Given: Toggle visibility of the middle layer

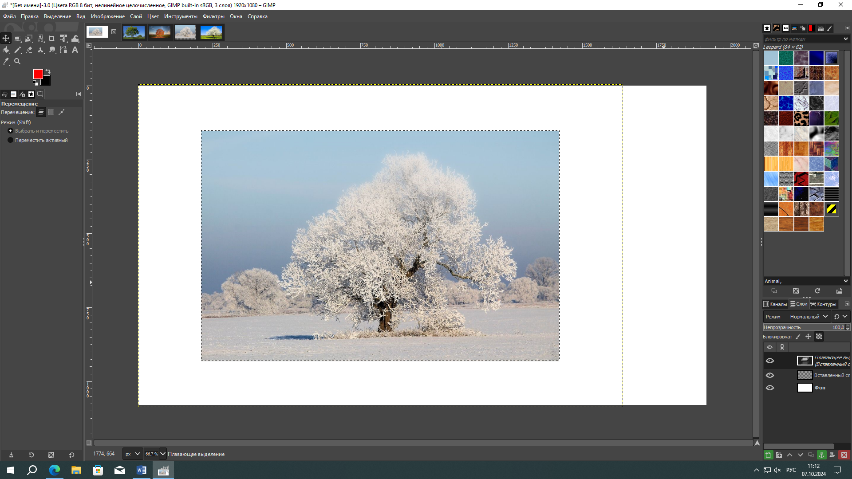Looking at the screenshot, I should 770,375.
